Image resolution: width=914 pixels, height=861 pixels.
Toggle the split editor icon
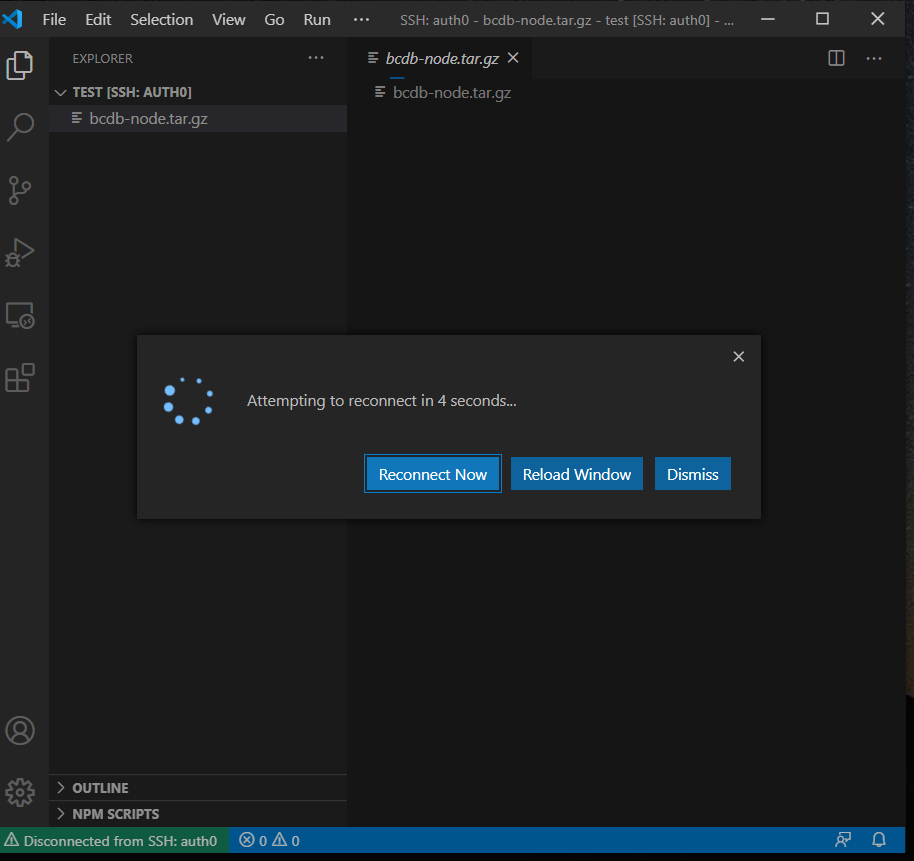pos(835,58)
